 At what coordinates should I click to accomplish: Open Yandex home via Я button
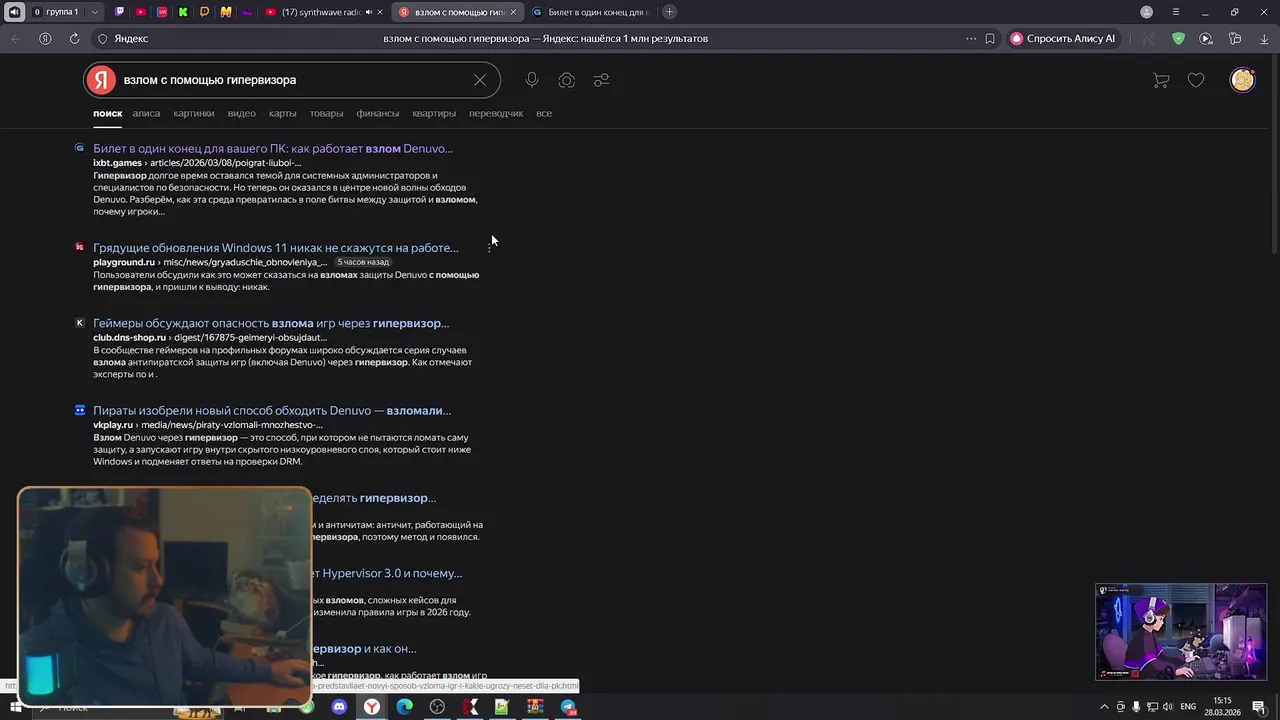pyautogui.click(x=45, y=38)
